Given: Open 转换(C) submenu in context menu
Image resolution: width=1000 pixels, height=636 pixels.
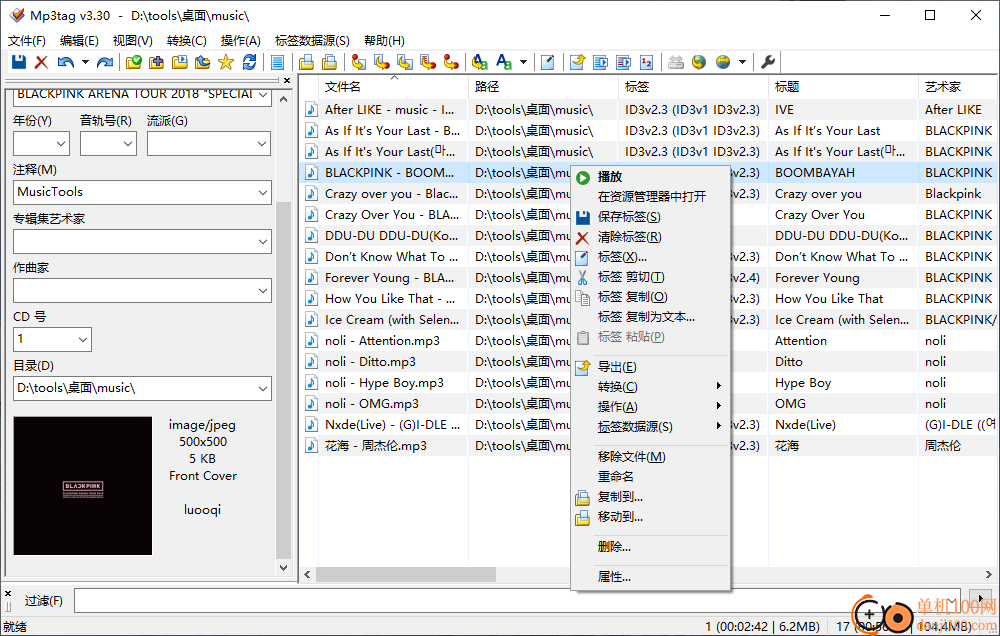Looking at the screenshot, I should coord(651,387).
